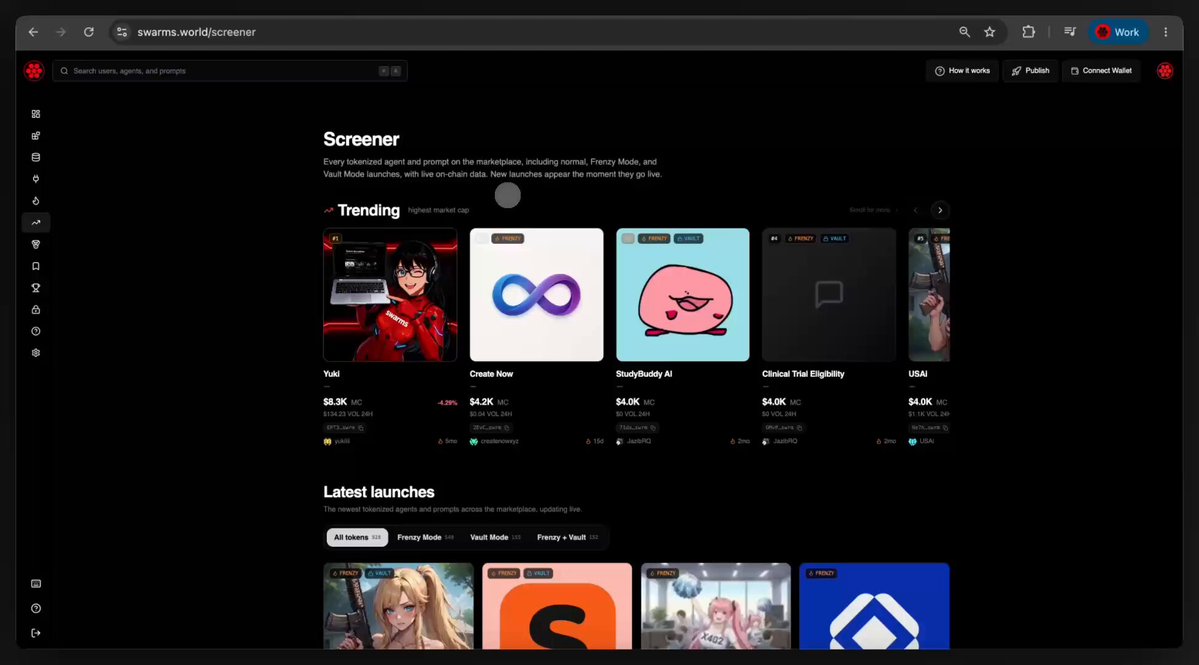The image size is (1199, 665).
Task: Open the Clinical Trial Eligibility card image
Action: click(x=829, y=295)
